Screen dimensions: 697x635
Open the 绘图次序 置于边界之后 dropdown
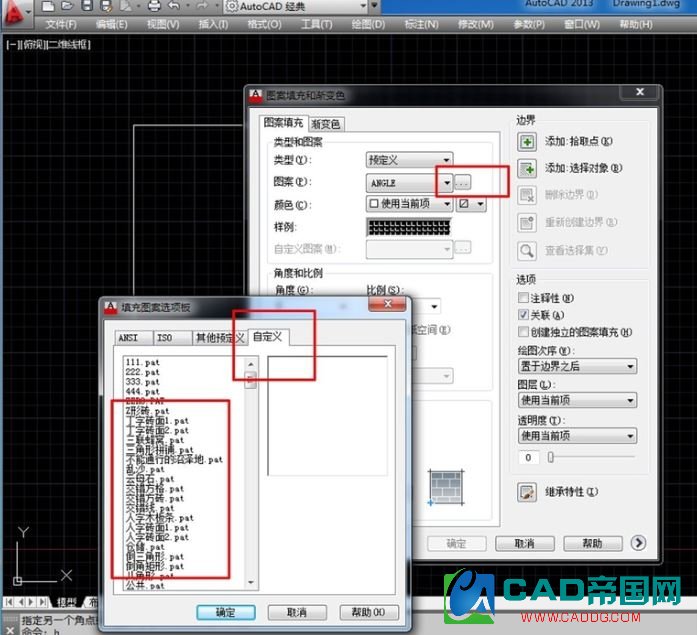click(577, 366)
